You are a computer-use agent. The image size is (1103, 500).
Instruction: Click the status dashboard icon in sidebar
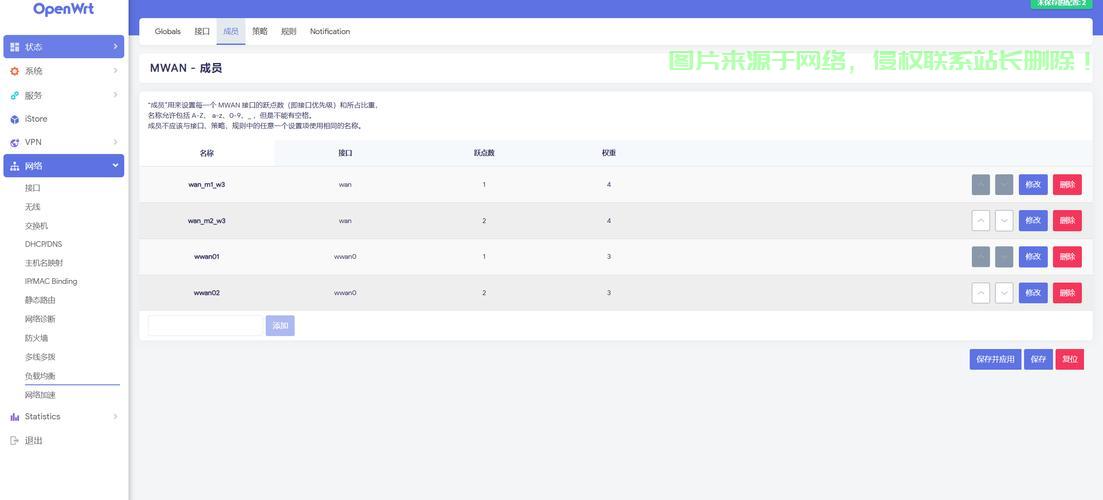[15, 47]
